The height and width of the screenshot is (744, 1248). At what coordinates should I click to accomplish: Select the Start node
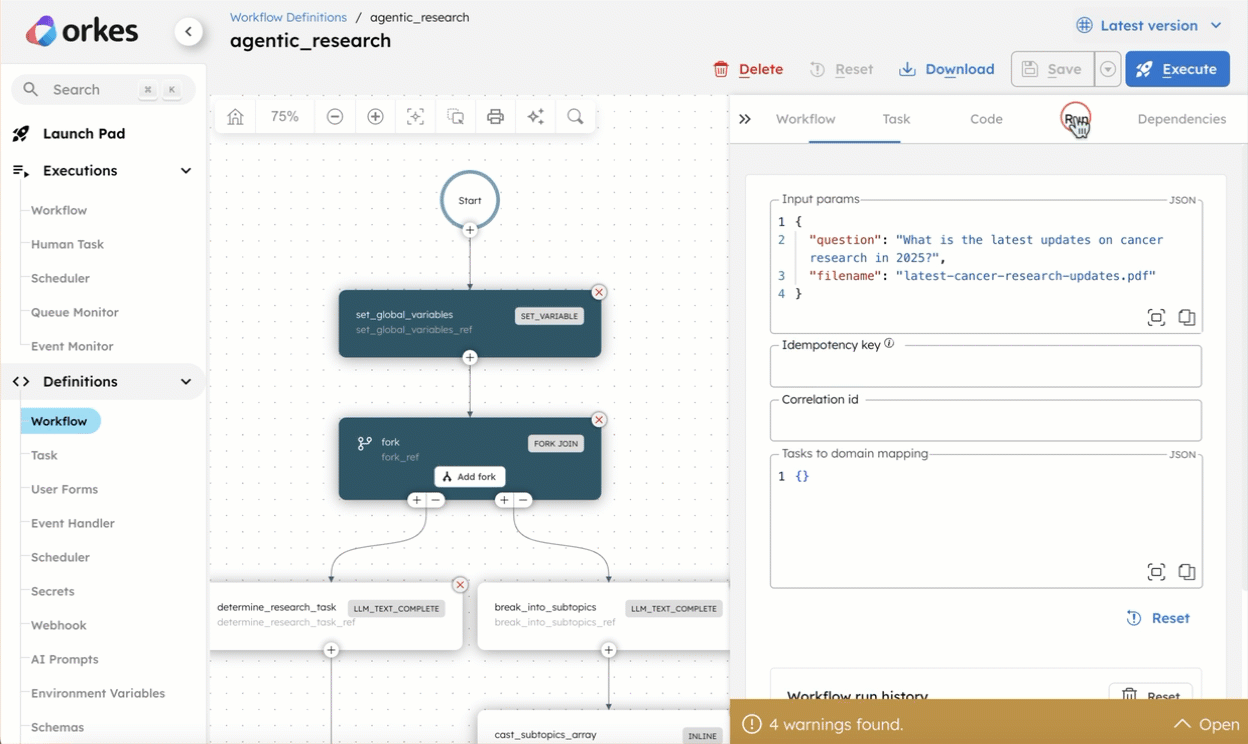pyautogui.click(x=470, y=200)
